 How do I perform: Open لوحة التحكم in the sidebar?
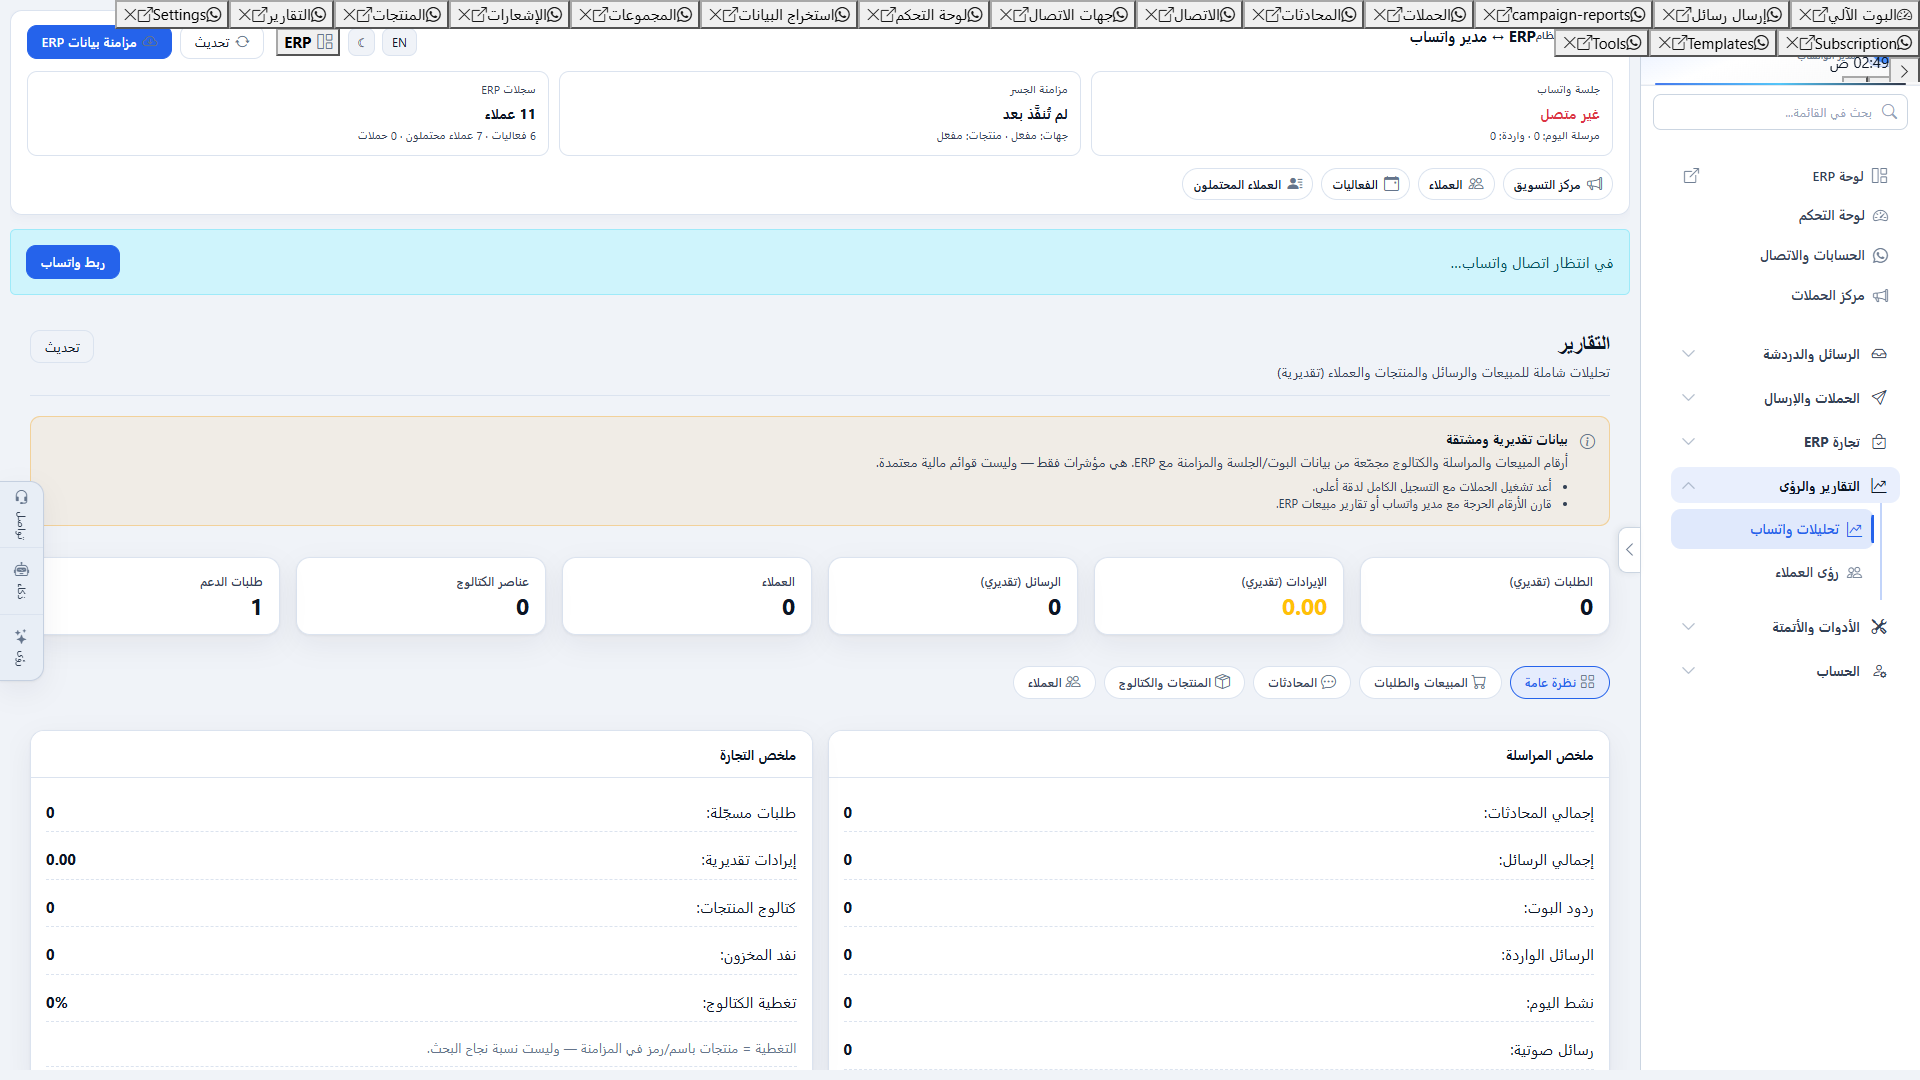click(x=1843, y=215)
